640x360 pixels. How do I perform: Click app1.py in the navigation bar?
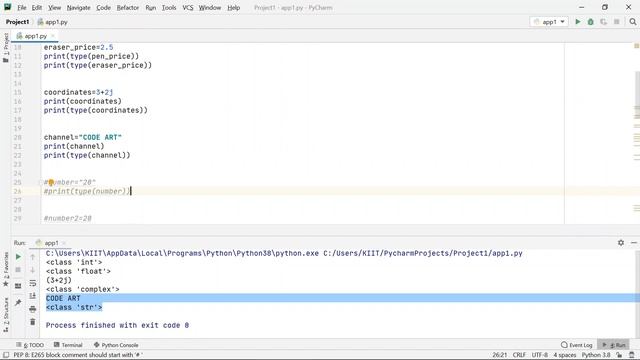[x=53, y=22]
